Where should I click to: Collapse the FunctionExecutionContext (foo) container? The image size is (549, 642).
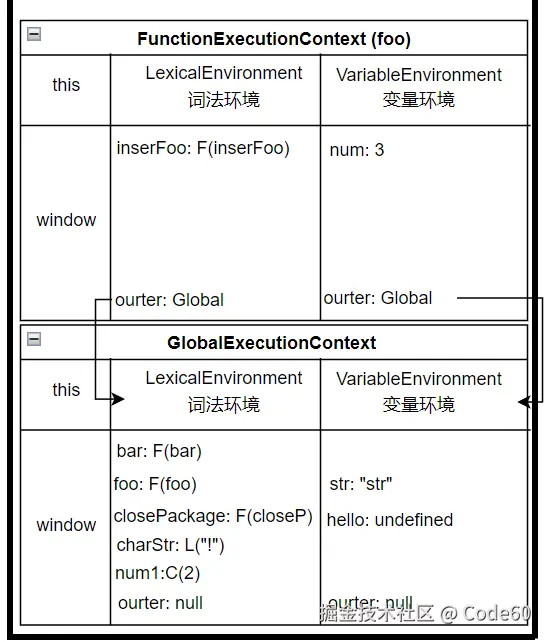pyautogui.click(x=34, y=34)
